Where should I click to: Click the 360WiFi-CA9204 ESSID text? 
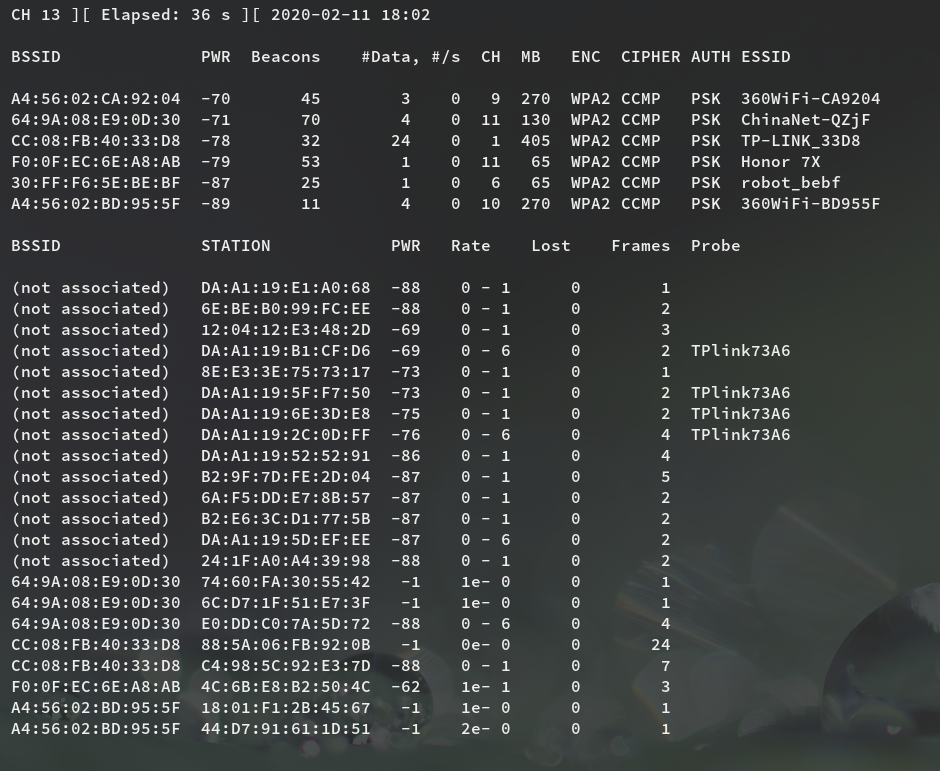(x=810, y=99)
